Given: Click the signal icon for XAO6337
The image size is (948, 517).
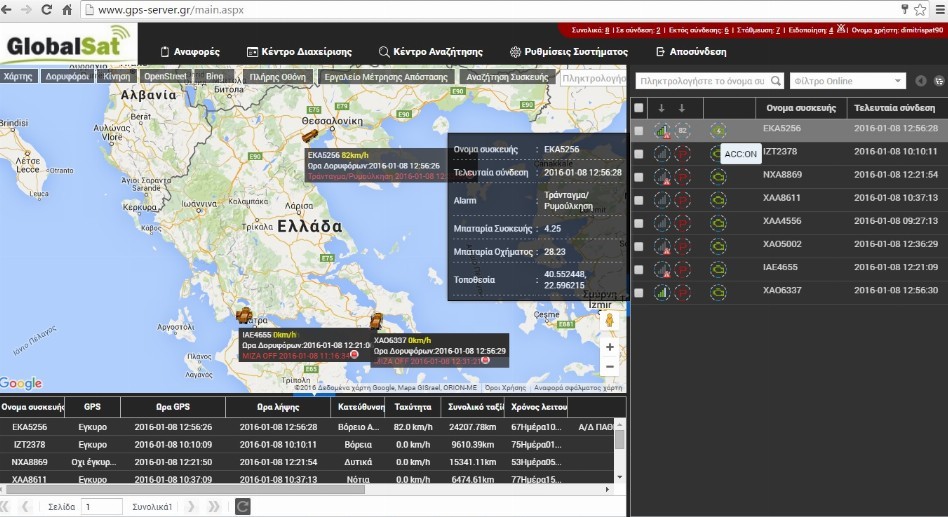Looking at the screenshot, I should coord(663,293).
